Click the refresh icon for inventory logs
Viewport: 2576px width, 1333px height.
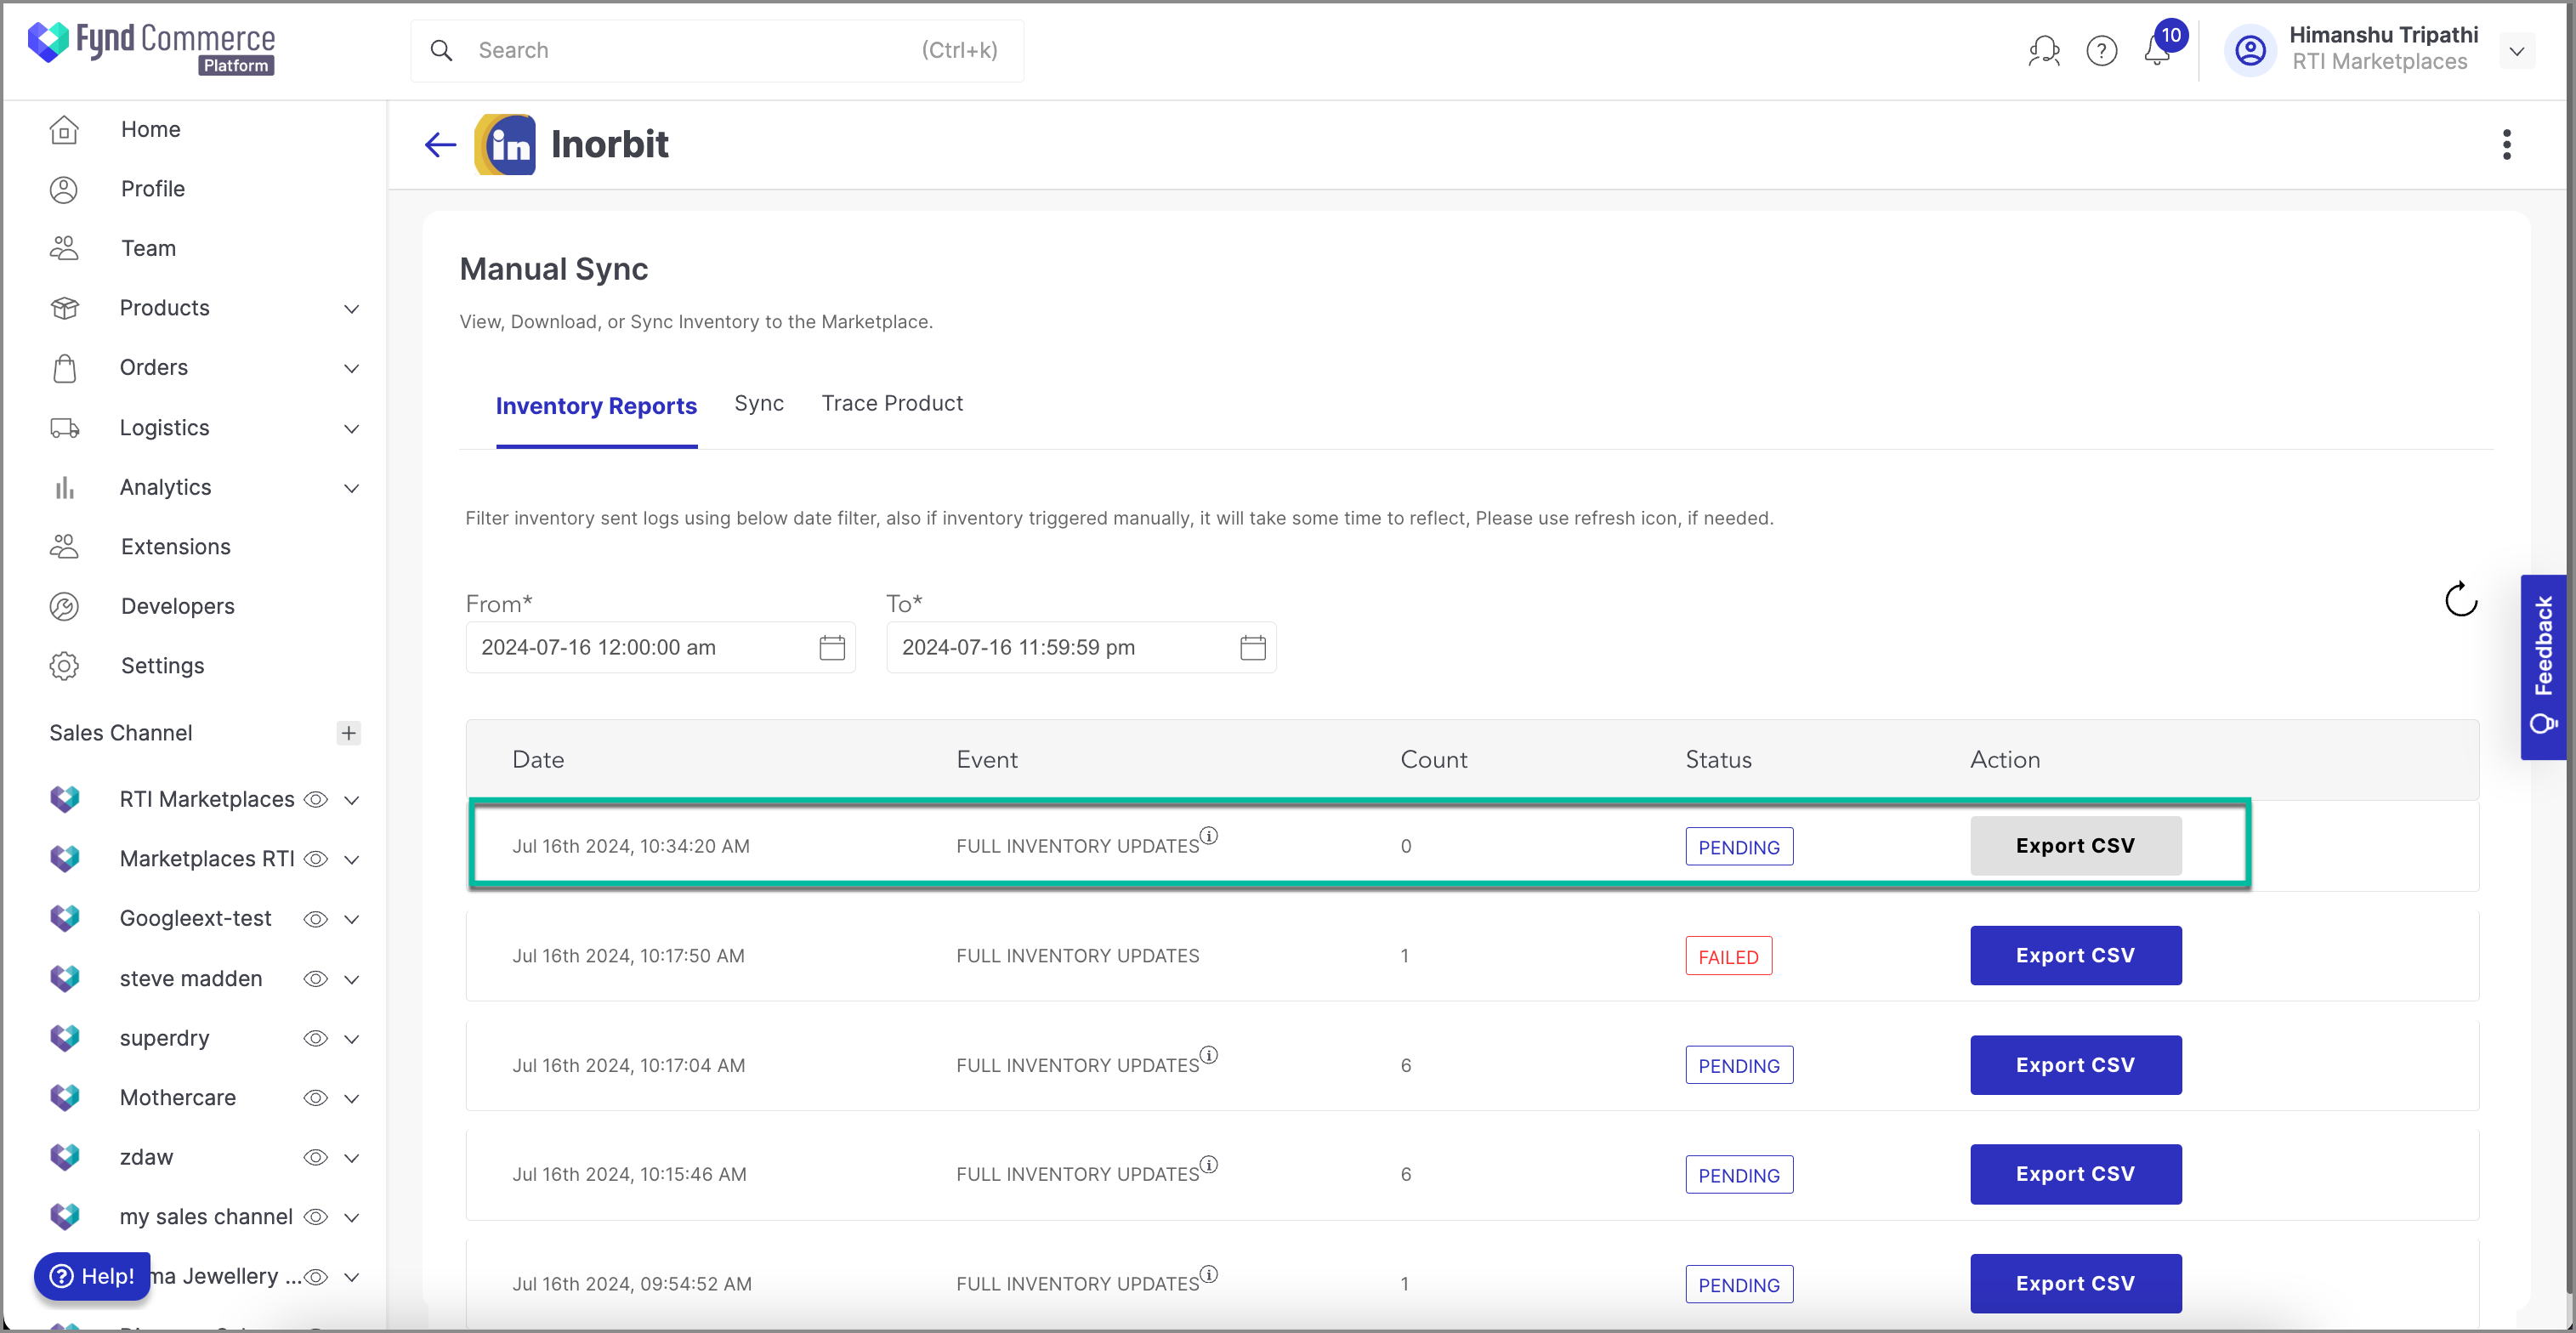2461,599
